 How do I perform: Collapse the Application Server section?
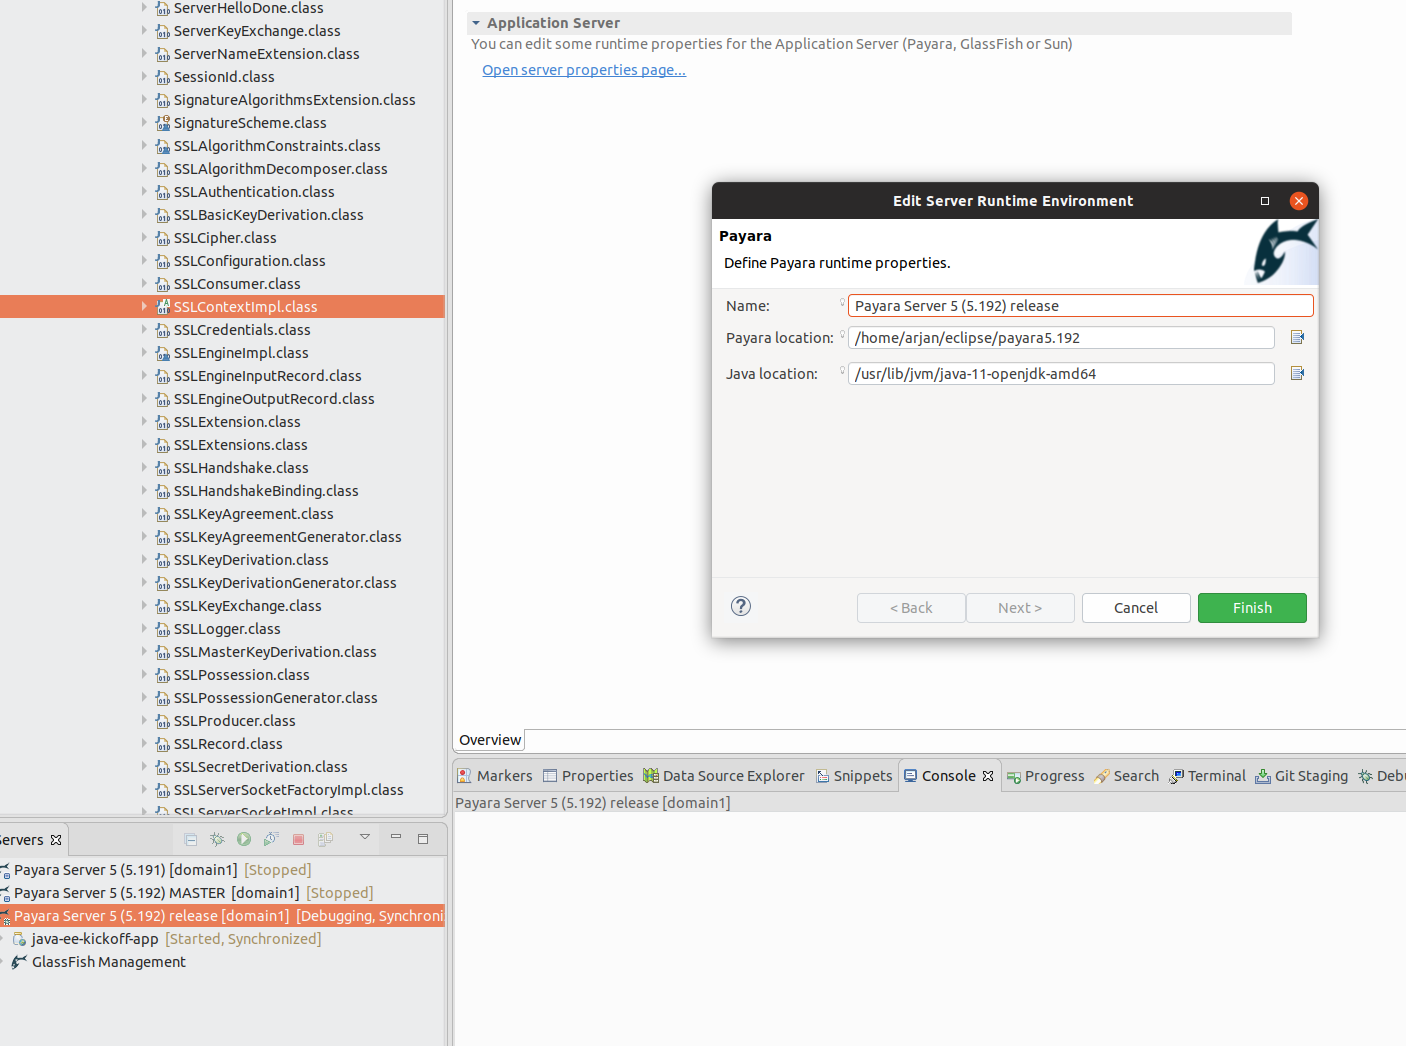[476, 23]
